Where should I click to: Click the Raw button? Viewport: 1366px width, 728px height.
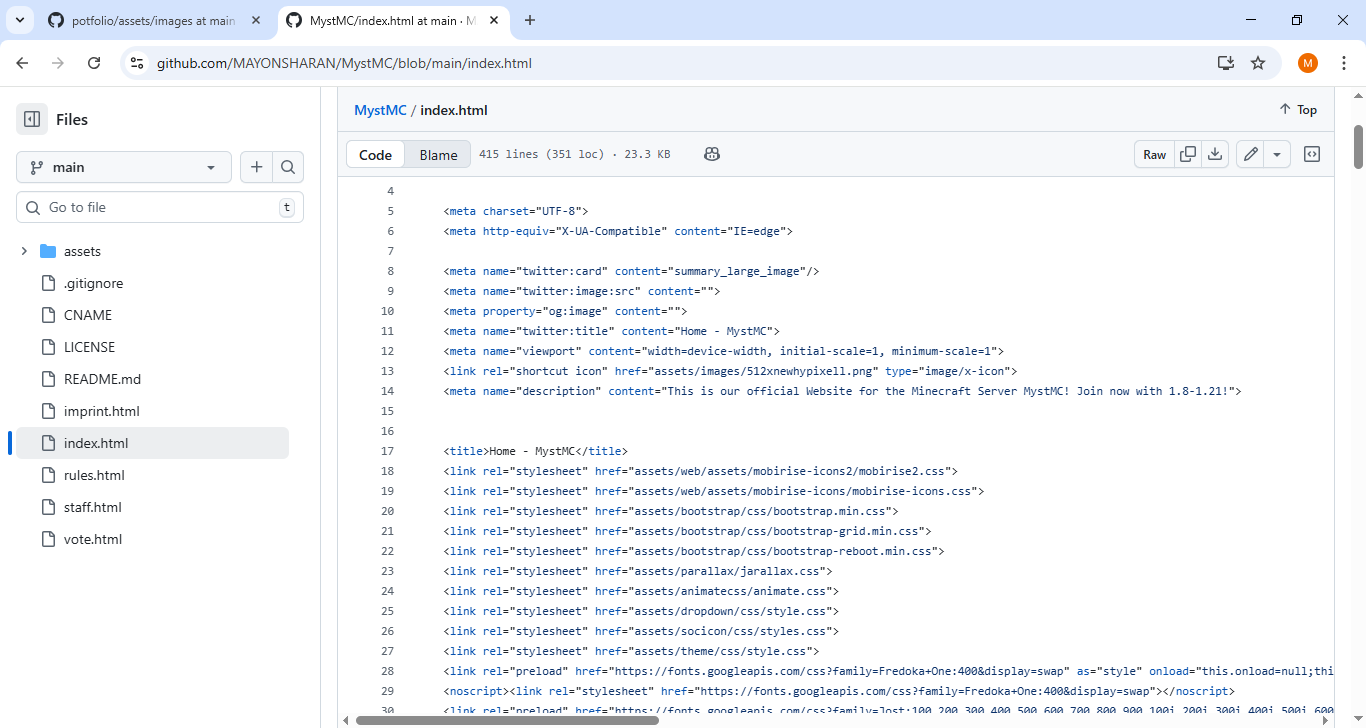(1154, 154)
